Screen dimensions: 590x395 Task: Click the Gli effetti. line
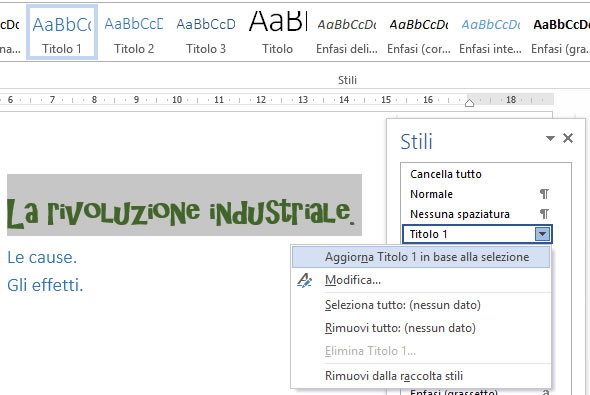[45, 285]
